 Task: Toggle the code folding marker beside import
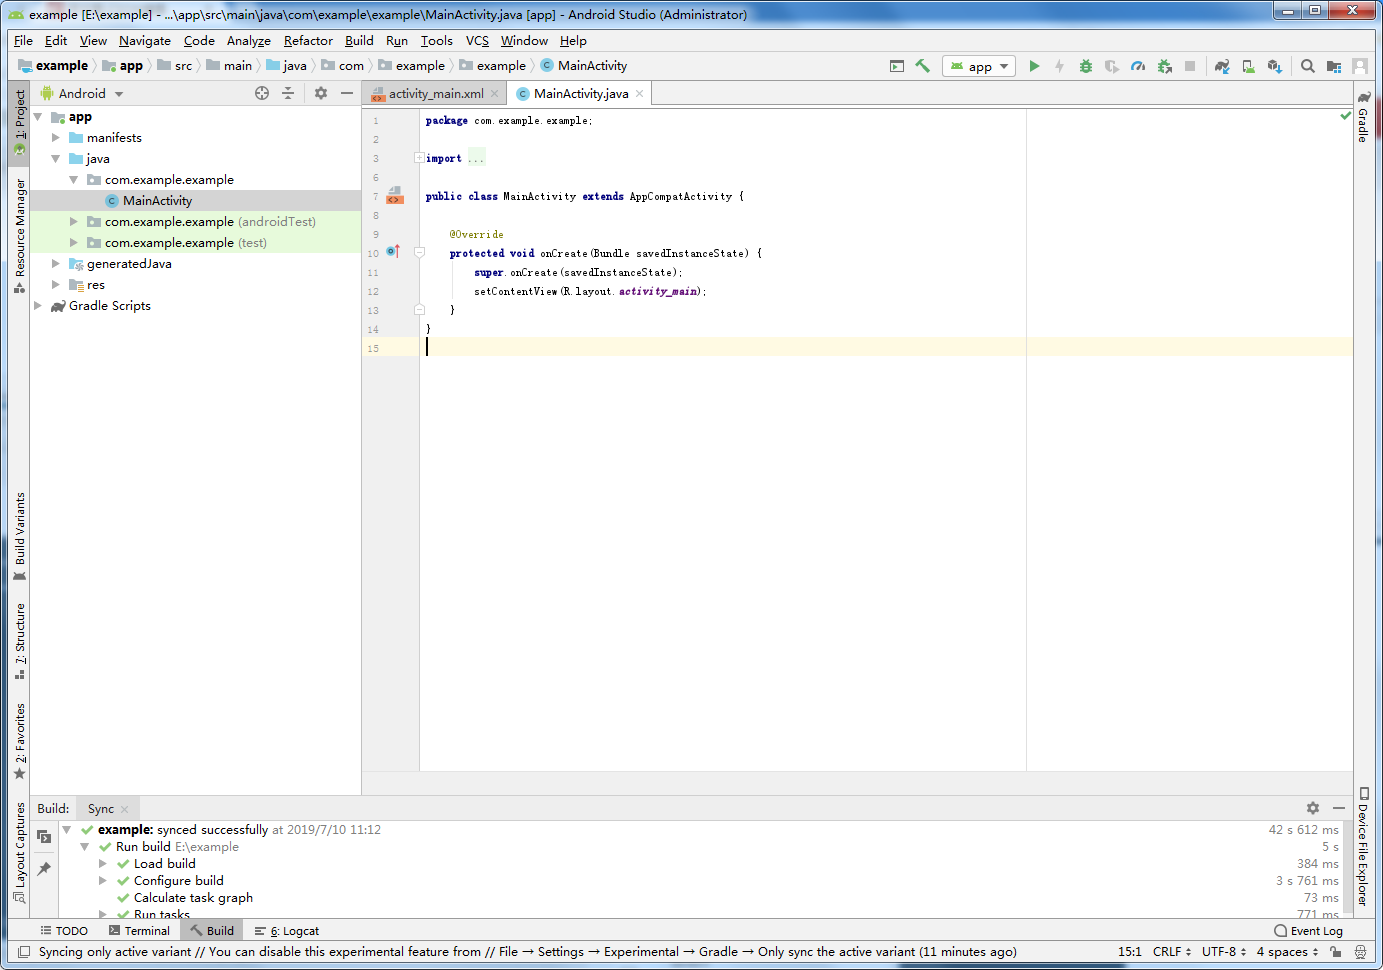tap(419, 158)
